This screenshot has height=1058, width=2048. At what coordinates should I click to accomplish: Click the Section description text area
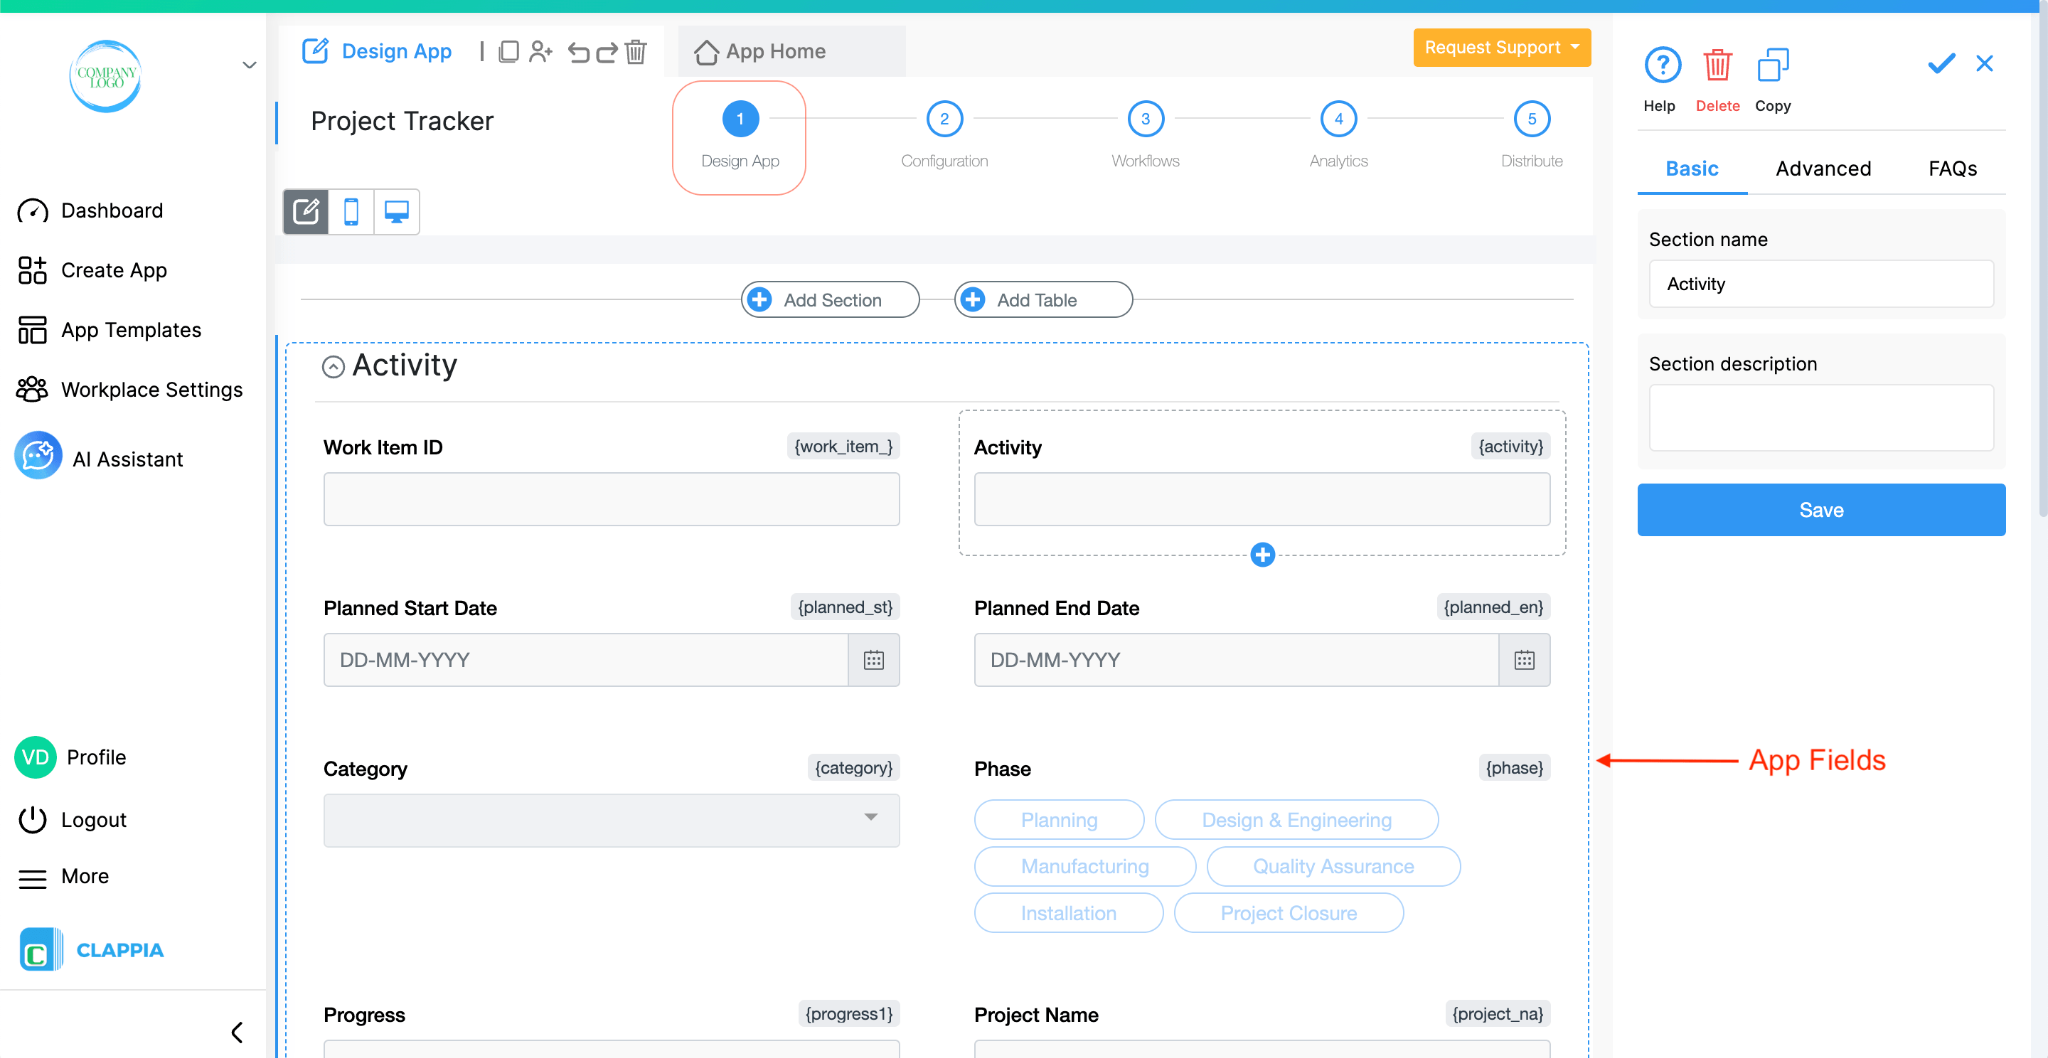click(1821, 418)
